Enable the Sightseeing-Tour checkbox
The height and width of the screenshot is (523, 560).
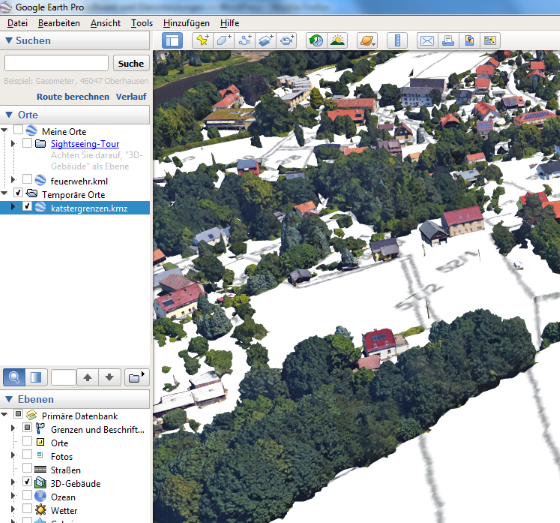(27, 143)
